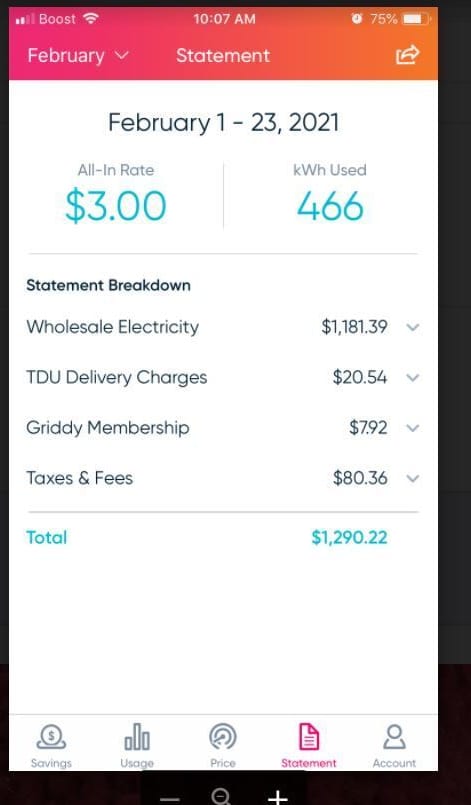Tap the share icon in header
This screenshot has height=805, width=471.
tap(407, 54)
